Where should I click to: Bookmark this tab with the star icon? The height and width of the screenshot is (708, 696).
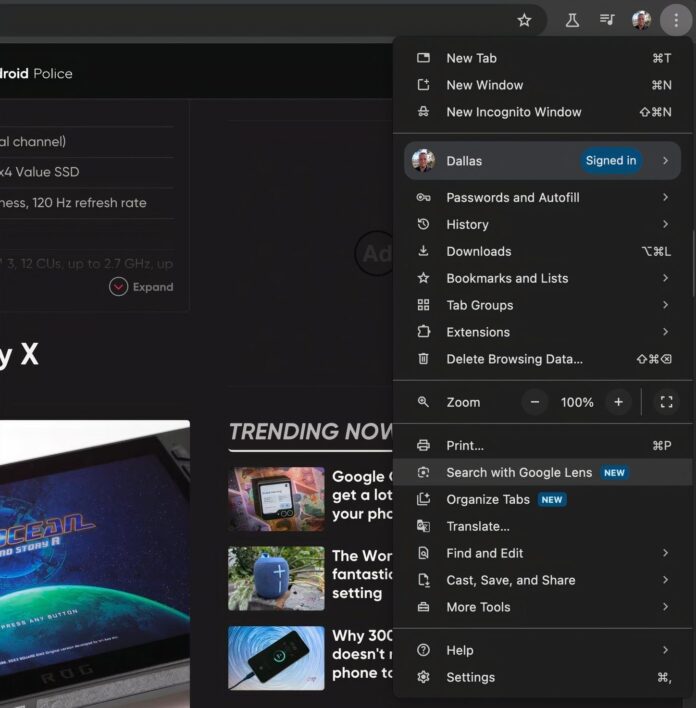click(524, 20)
